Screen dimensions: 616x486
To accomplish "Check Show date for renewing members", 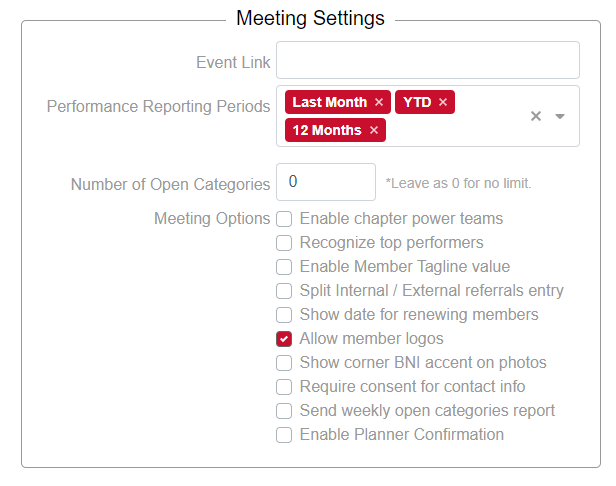I will pyautogui.click(x=284, y=315).
